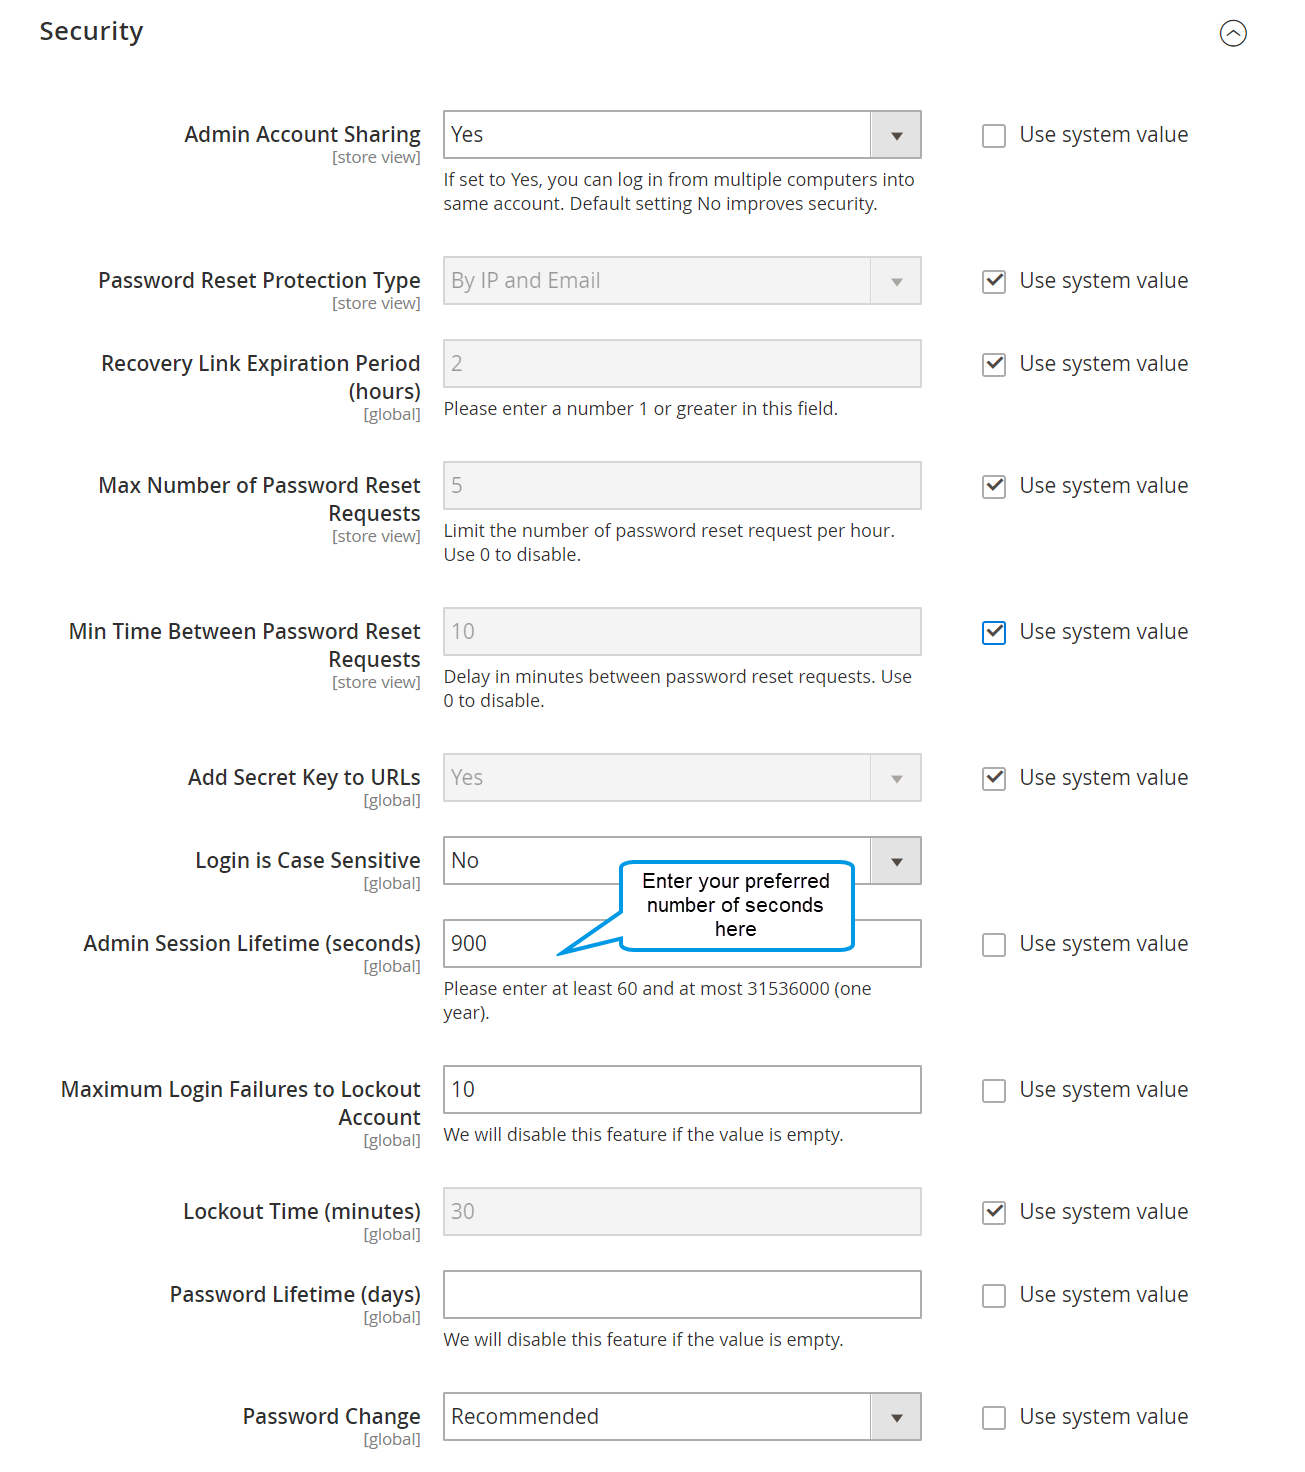Click the Maximum Login Failures input field
Image resolution: width=1305 pixels, height=1472 pixels.
(x=682, y=1090)
